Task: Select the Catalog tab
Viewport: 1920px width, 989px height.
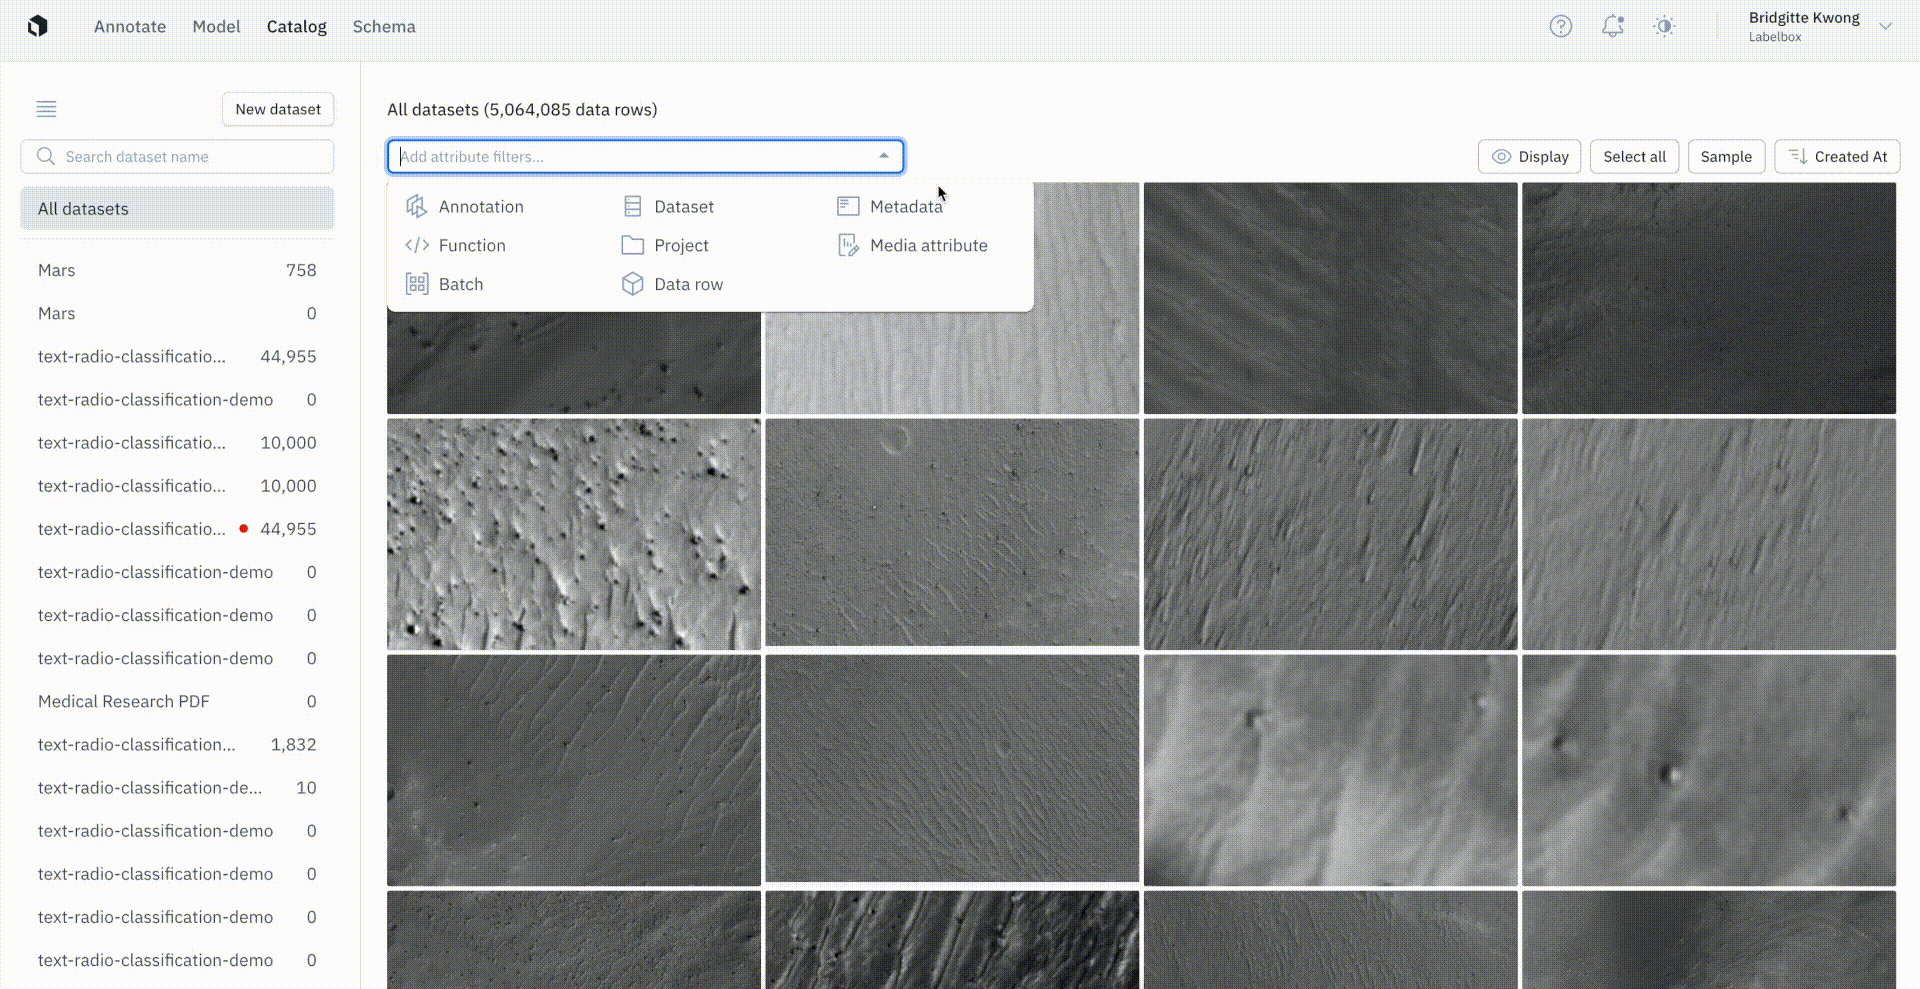Action: [296, 27]
